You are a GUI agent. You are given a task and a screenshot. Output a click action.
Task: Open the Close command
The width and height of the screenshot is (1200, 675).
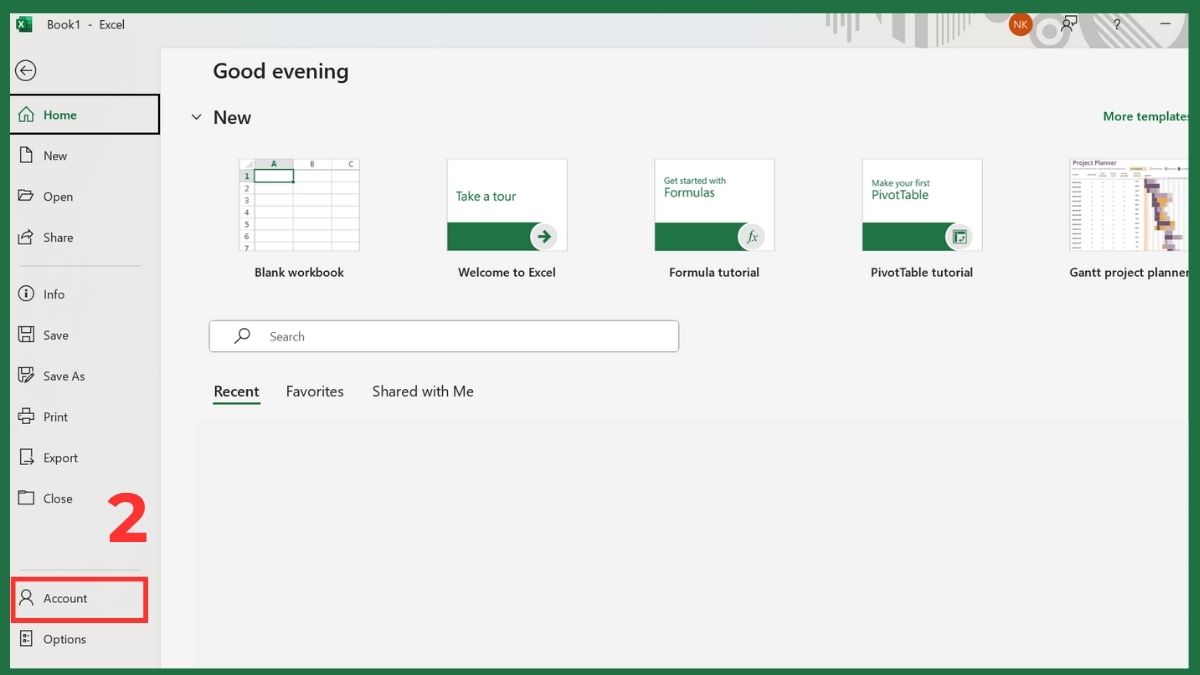(59, 498)
